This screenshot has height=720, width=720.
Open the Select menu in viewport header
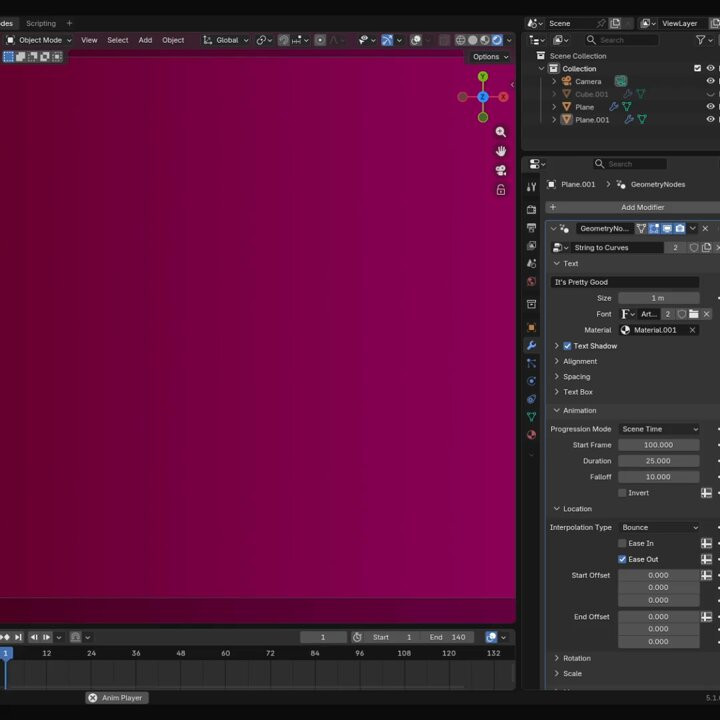pyautogui.click(x=118, y=40)
